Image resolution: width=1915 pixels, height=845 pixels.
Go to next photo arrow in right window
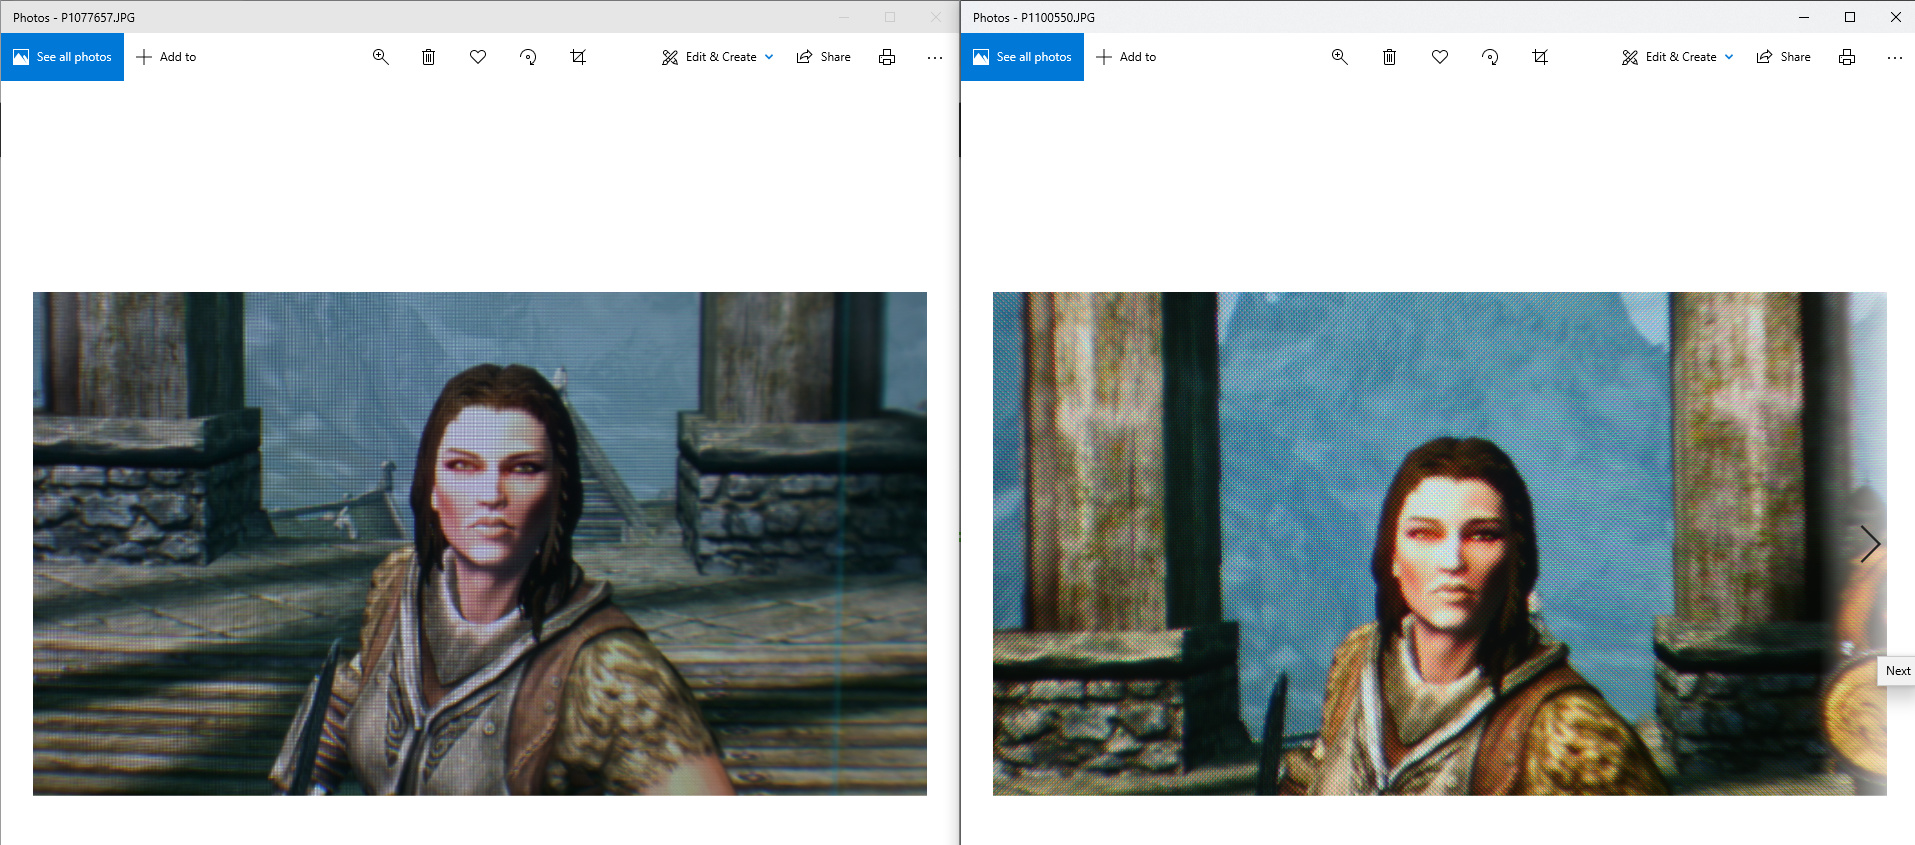(x=1870, y=544)
